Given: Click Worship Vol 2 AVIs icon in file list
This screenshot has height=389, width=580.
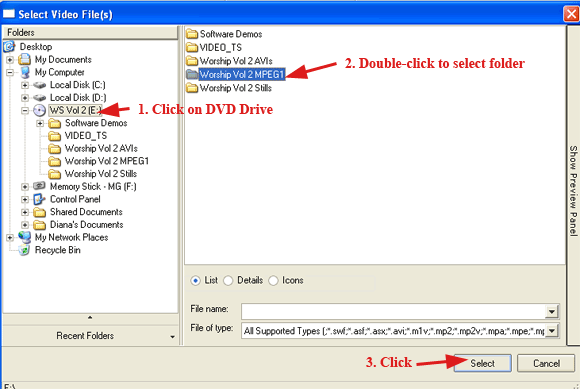Looking at the screenshot, I should (x=192, y=61).
